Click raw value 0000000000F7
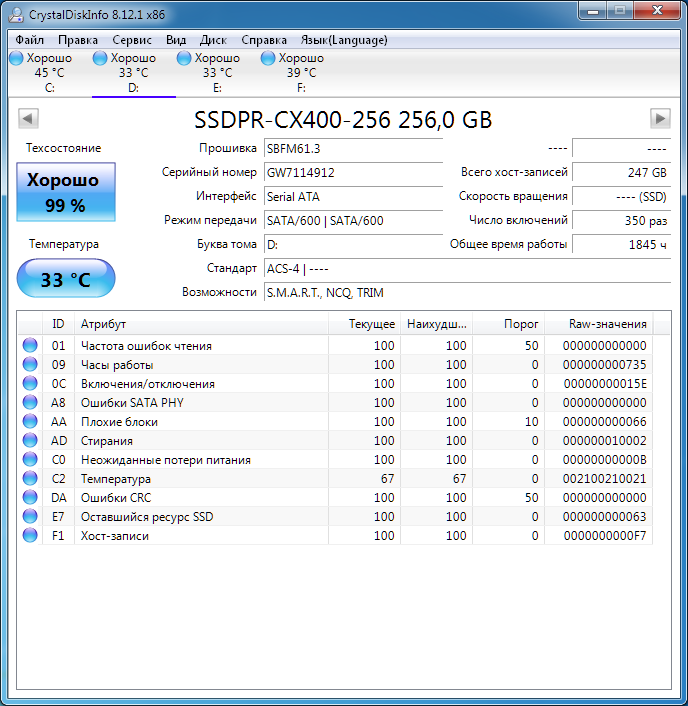Image resolution: width=688 pixels, height=706 pixels. click(x=604, y=536)
